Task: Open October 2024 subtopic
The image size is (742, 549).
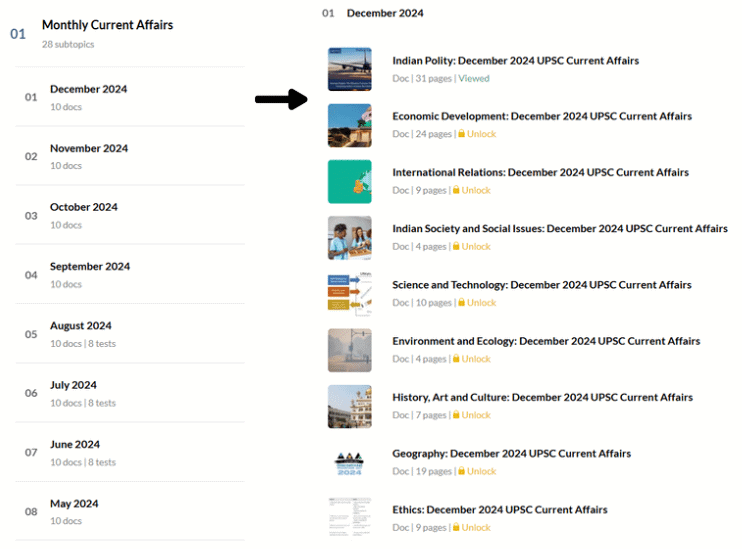Action: [84, 207]
